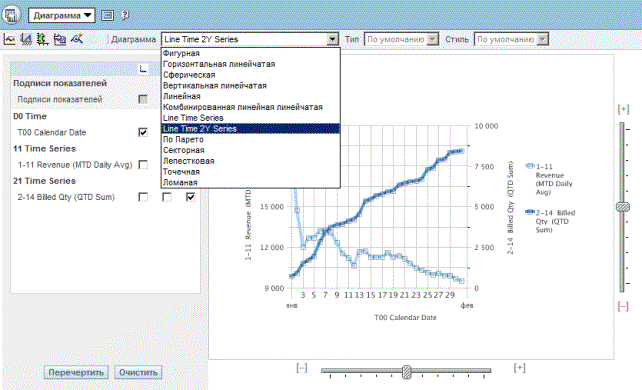Screen dimensions: 642x390
Task: Open additional chart options icon
Action: (60, 39)
